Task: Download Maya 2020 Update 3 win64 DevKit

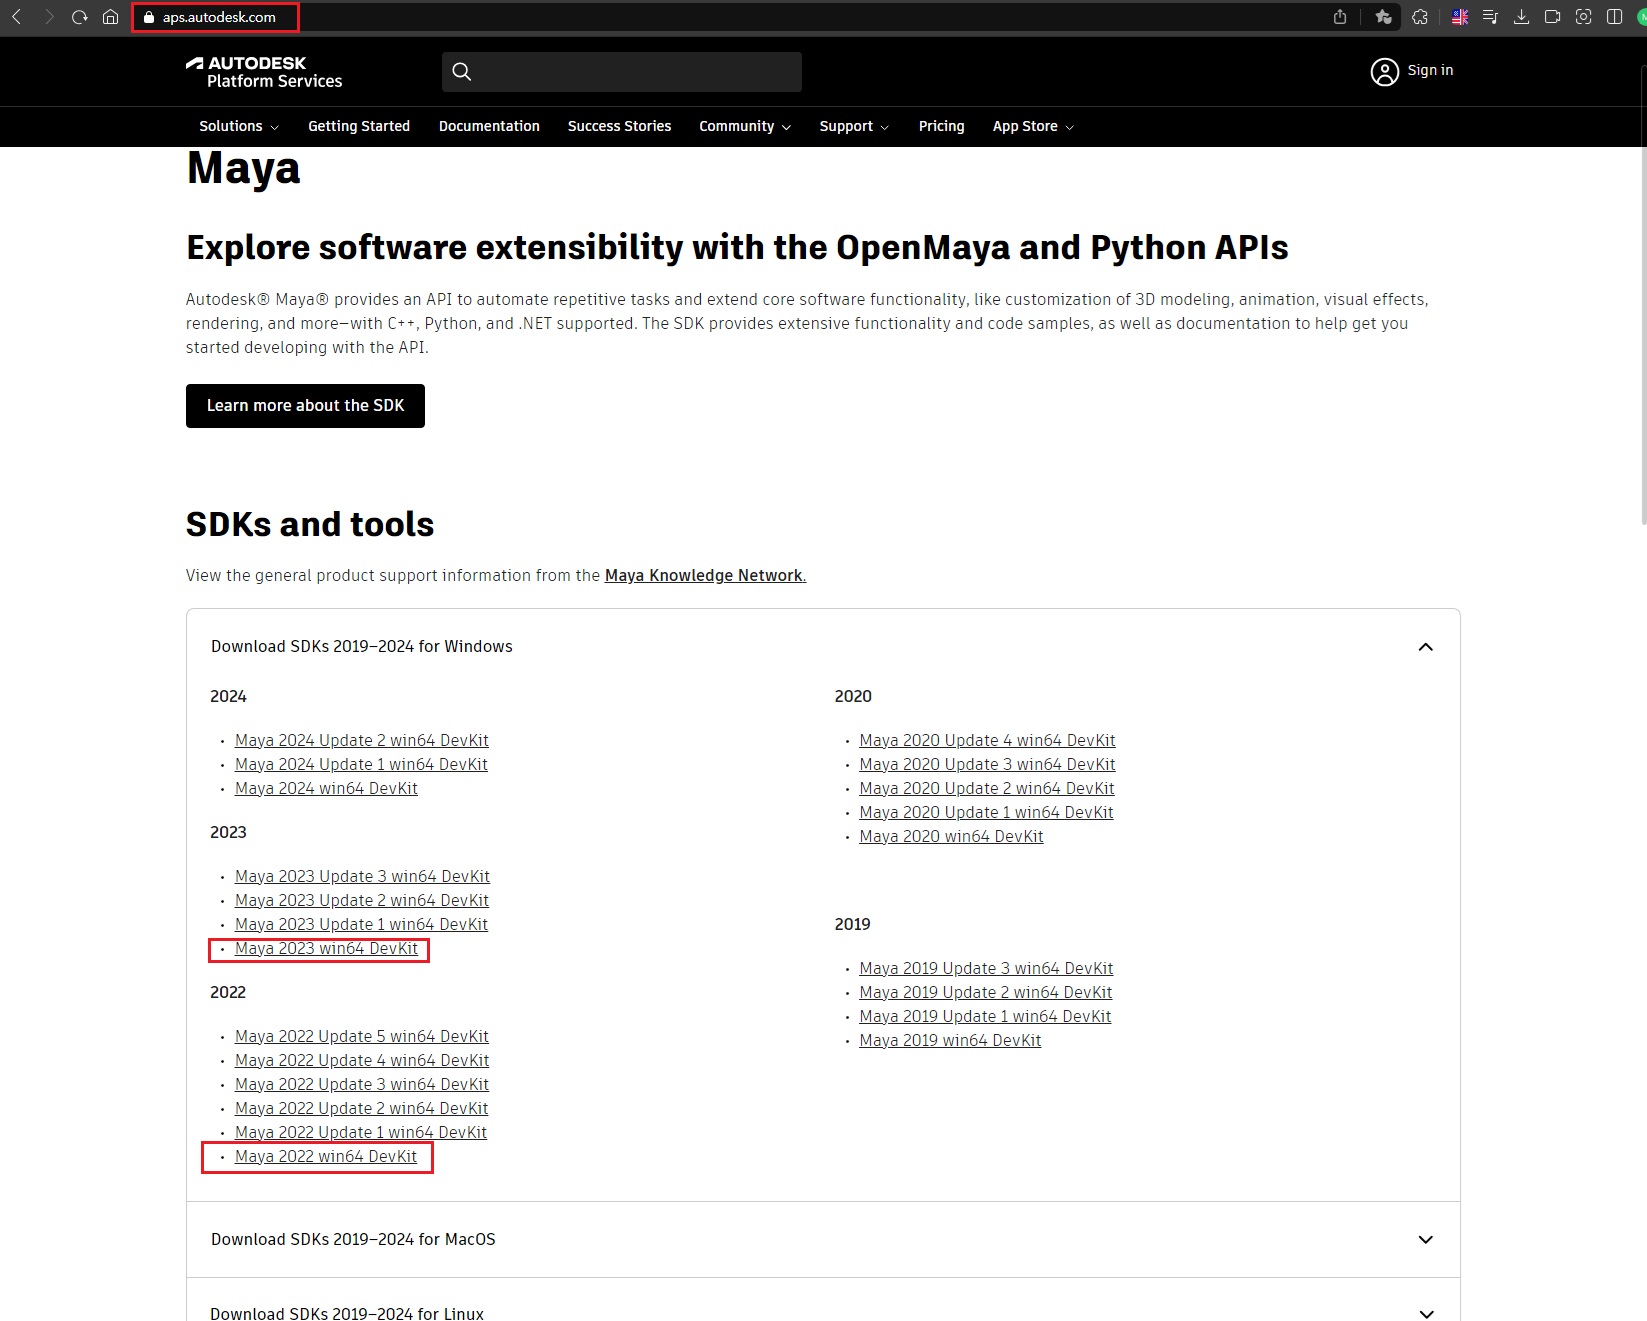Action: coord(987,765)
